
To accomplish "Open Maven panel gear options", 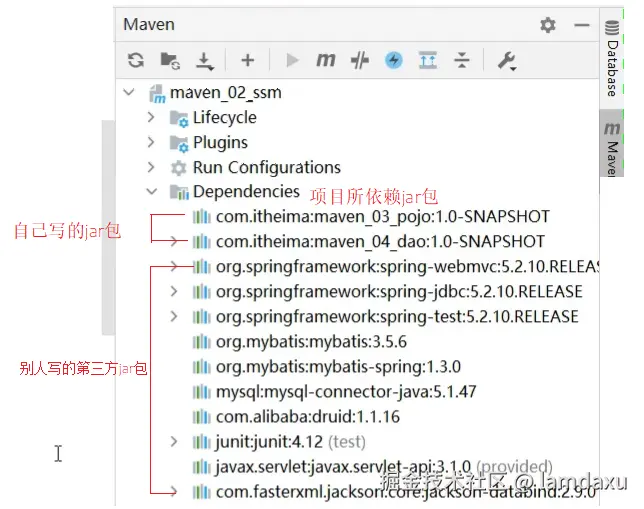I will tap(547, 25).
